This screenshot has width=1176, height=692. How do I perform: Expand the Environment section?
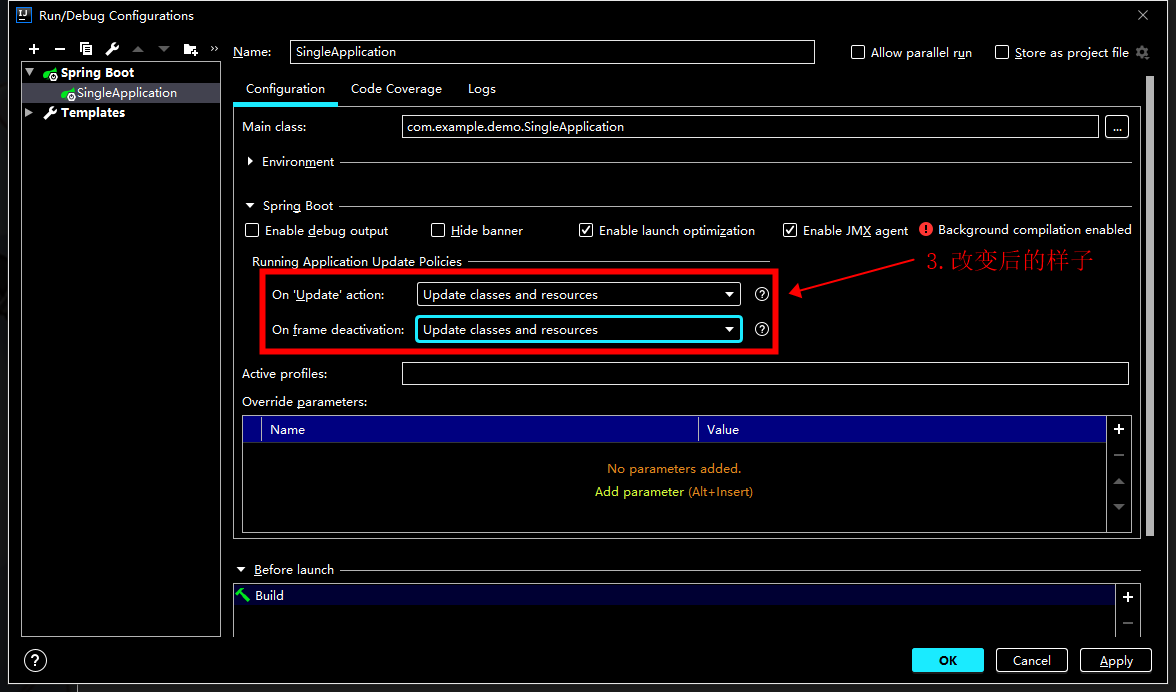[250, 162]
